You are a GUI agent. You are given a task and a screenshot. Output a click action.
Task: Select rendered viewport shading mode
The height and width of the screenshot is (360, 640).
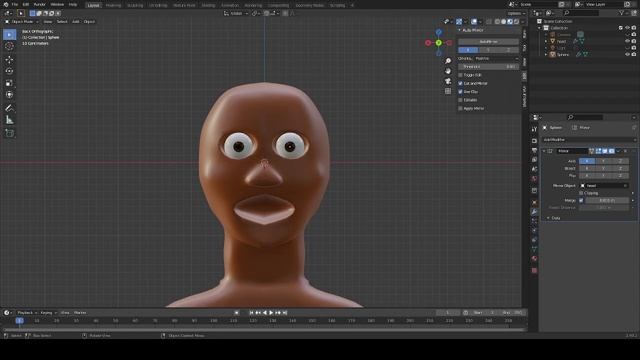516,22
